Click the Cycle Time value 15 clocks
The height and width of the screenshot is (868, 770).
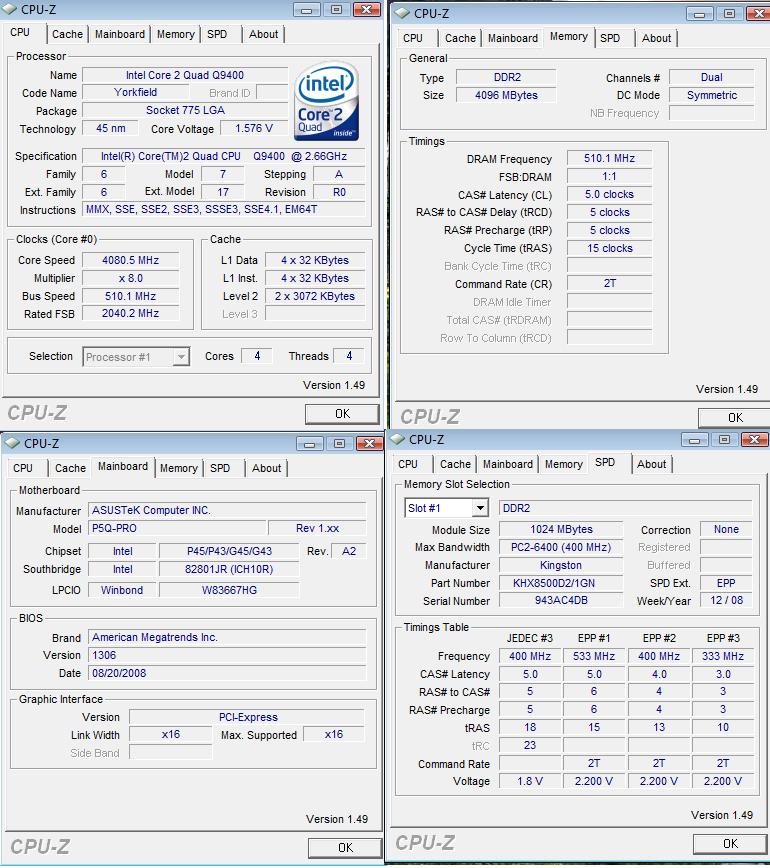[x=609, y=249]
